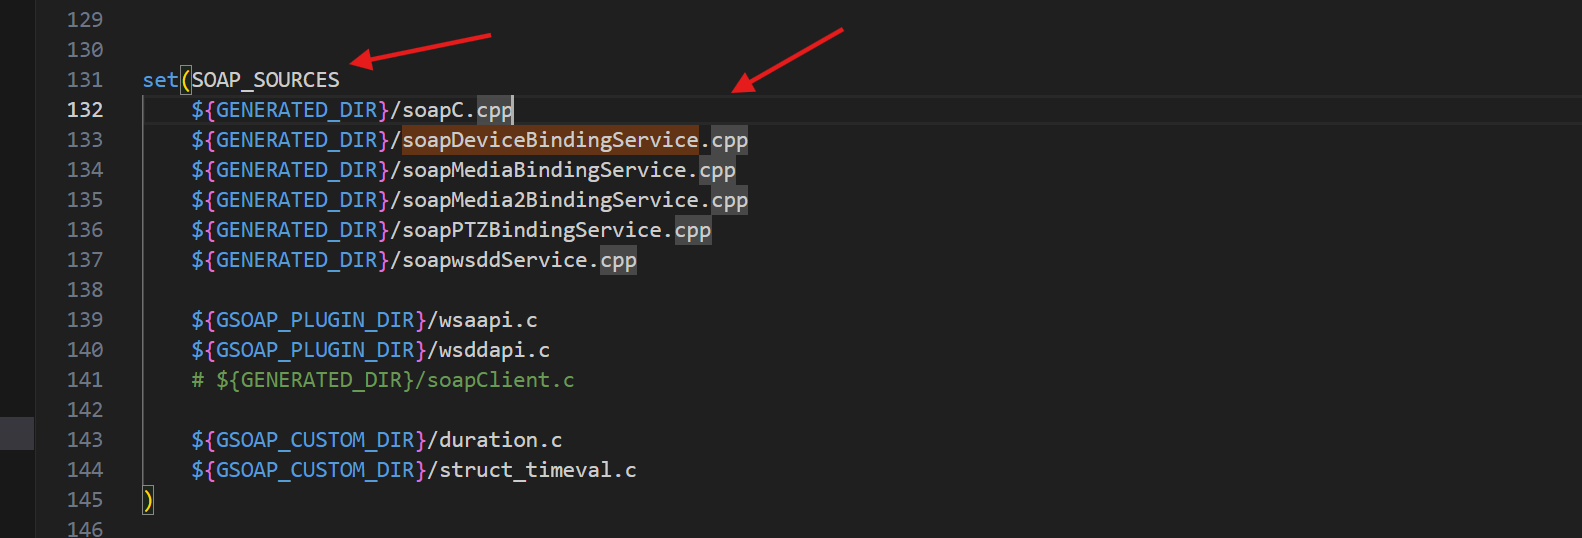Click soapPTZBindingService filename on line 136
The height and width of the screenshot is (538, 1582).
pyautogui.click(x=532, y=230)
